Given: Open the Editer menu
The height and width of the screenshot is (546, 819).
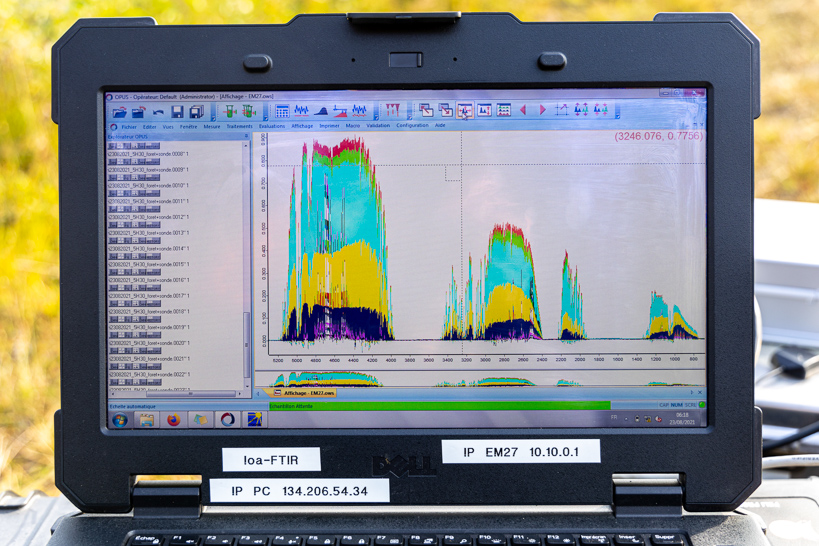Looking at the screenshot, I should coord(150,127).
